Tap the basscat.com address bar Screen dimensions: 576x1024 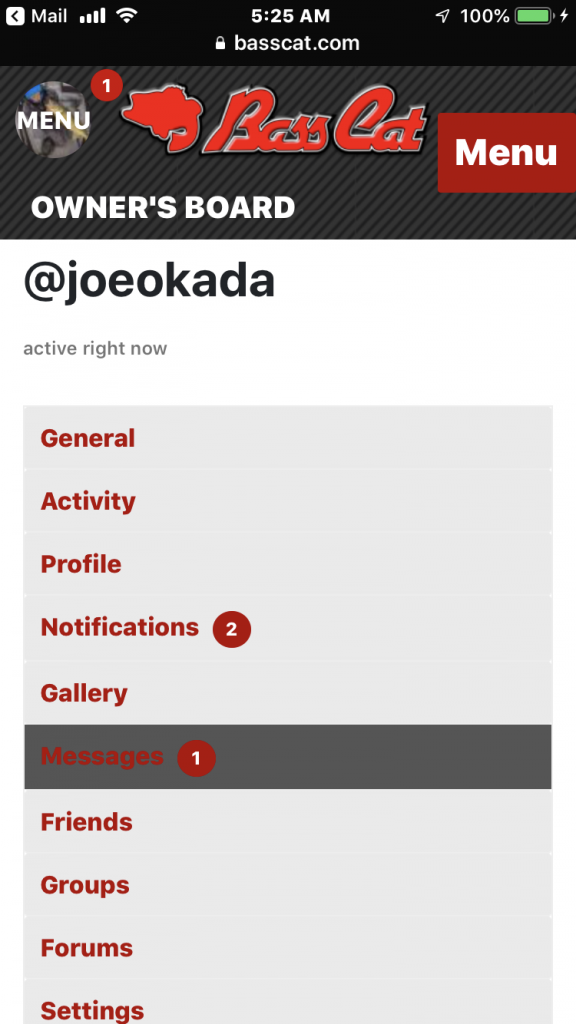click(288, 43)
